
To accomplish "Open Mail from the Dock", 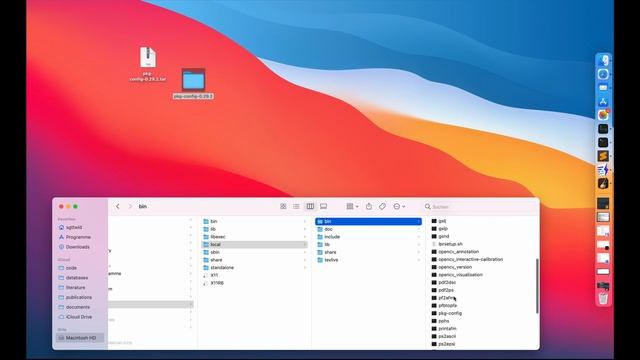I will pyautogui.click(x=603, y=88).
